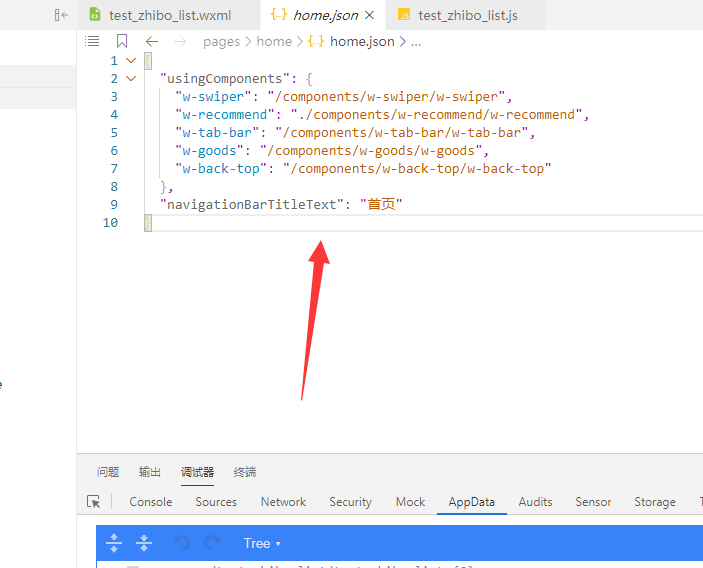Toggle the bookmark icon in editor toolbar
Image resolution: width=703 pixels, height=568 pixels.
(x=122, y=41)
